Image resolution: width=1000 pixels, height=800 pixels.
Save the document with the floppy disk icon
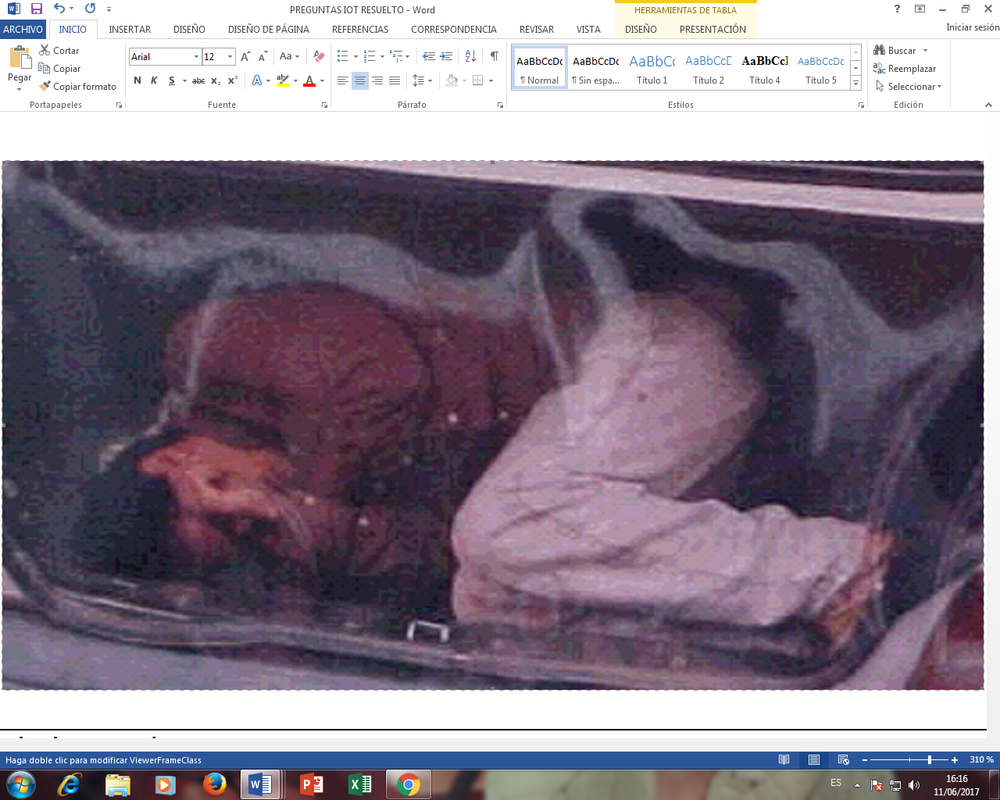[37, 9]
